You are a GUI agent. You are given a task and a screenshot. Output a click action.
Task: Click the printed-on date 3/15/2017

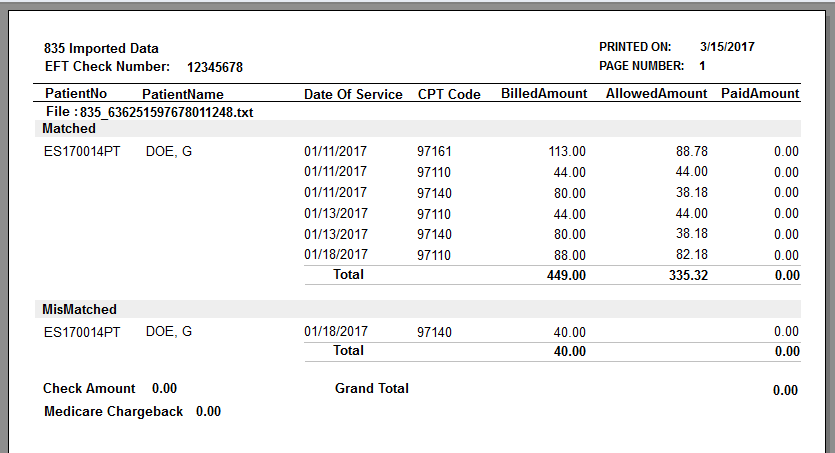tap(729, 47)
